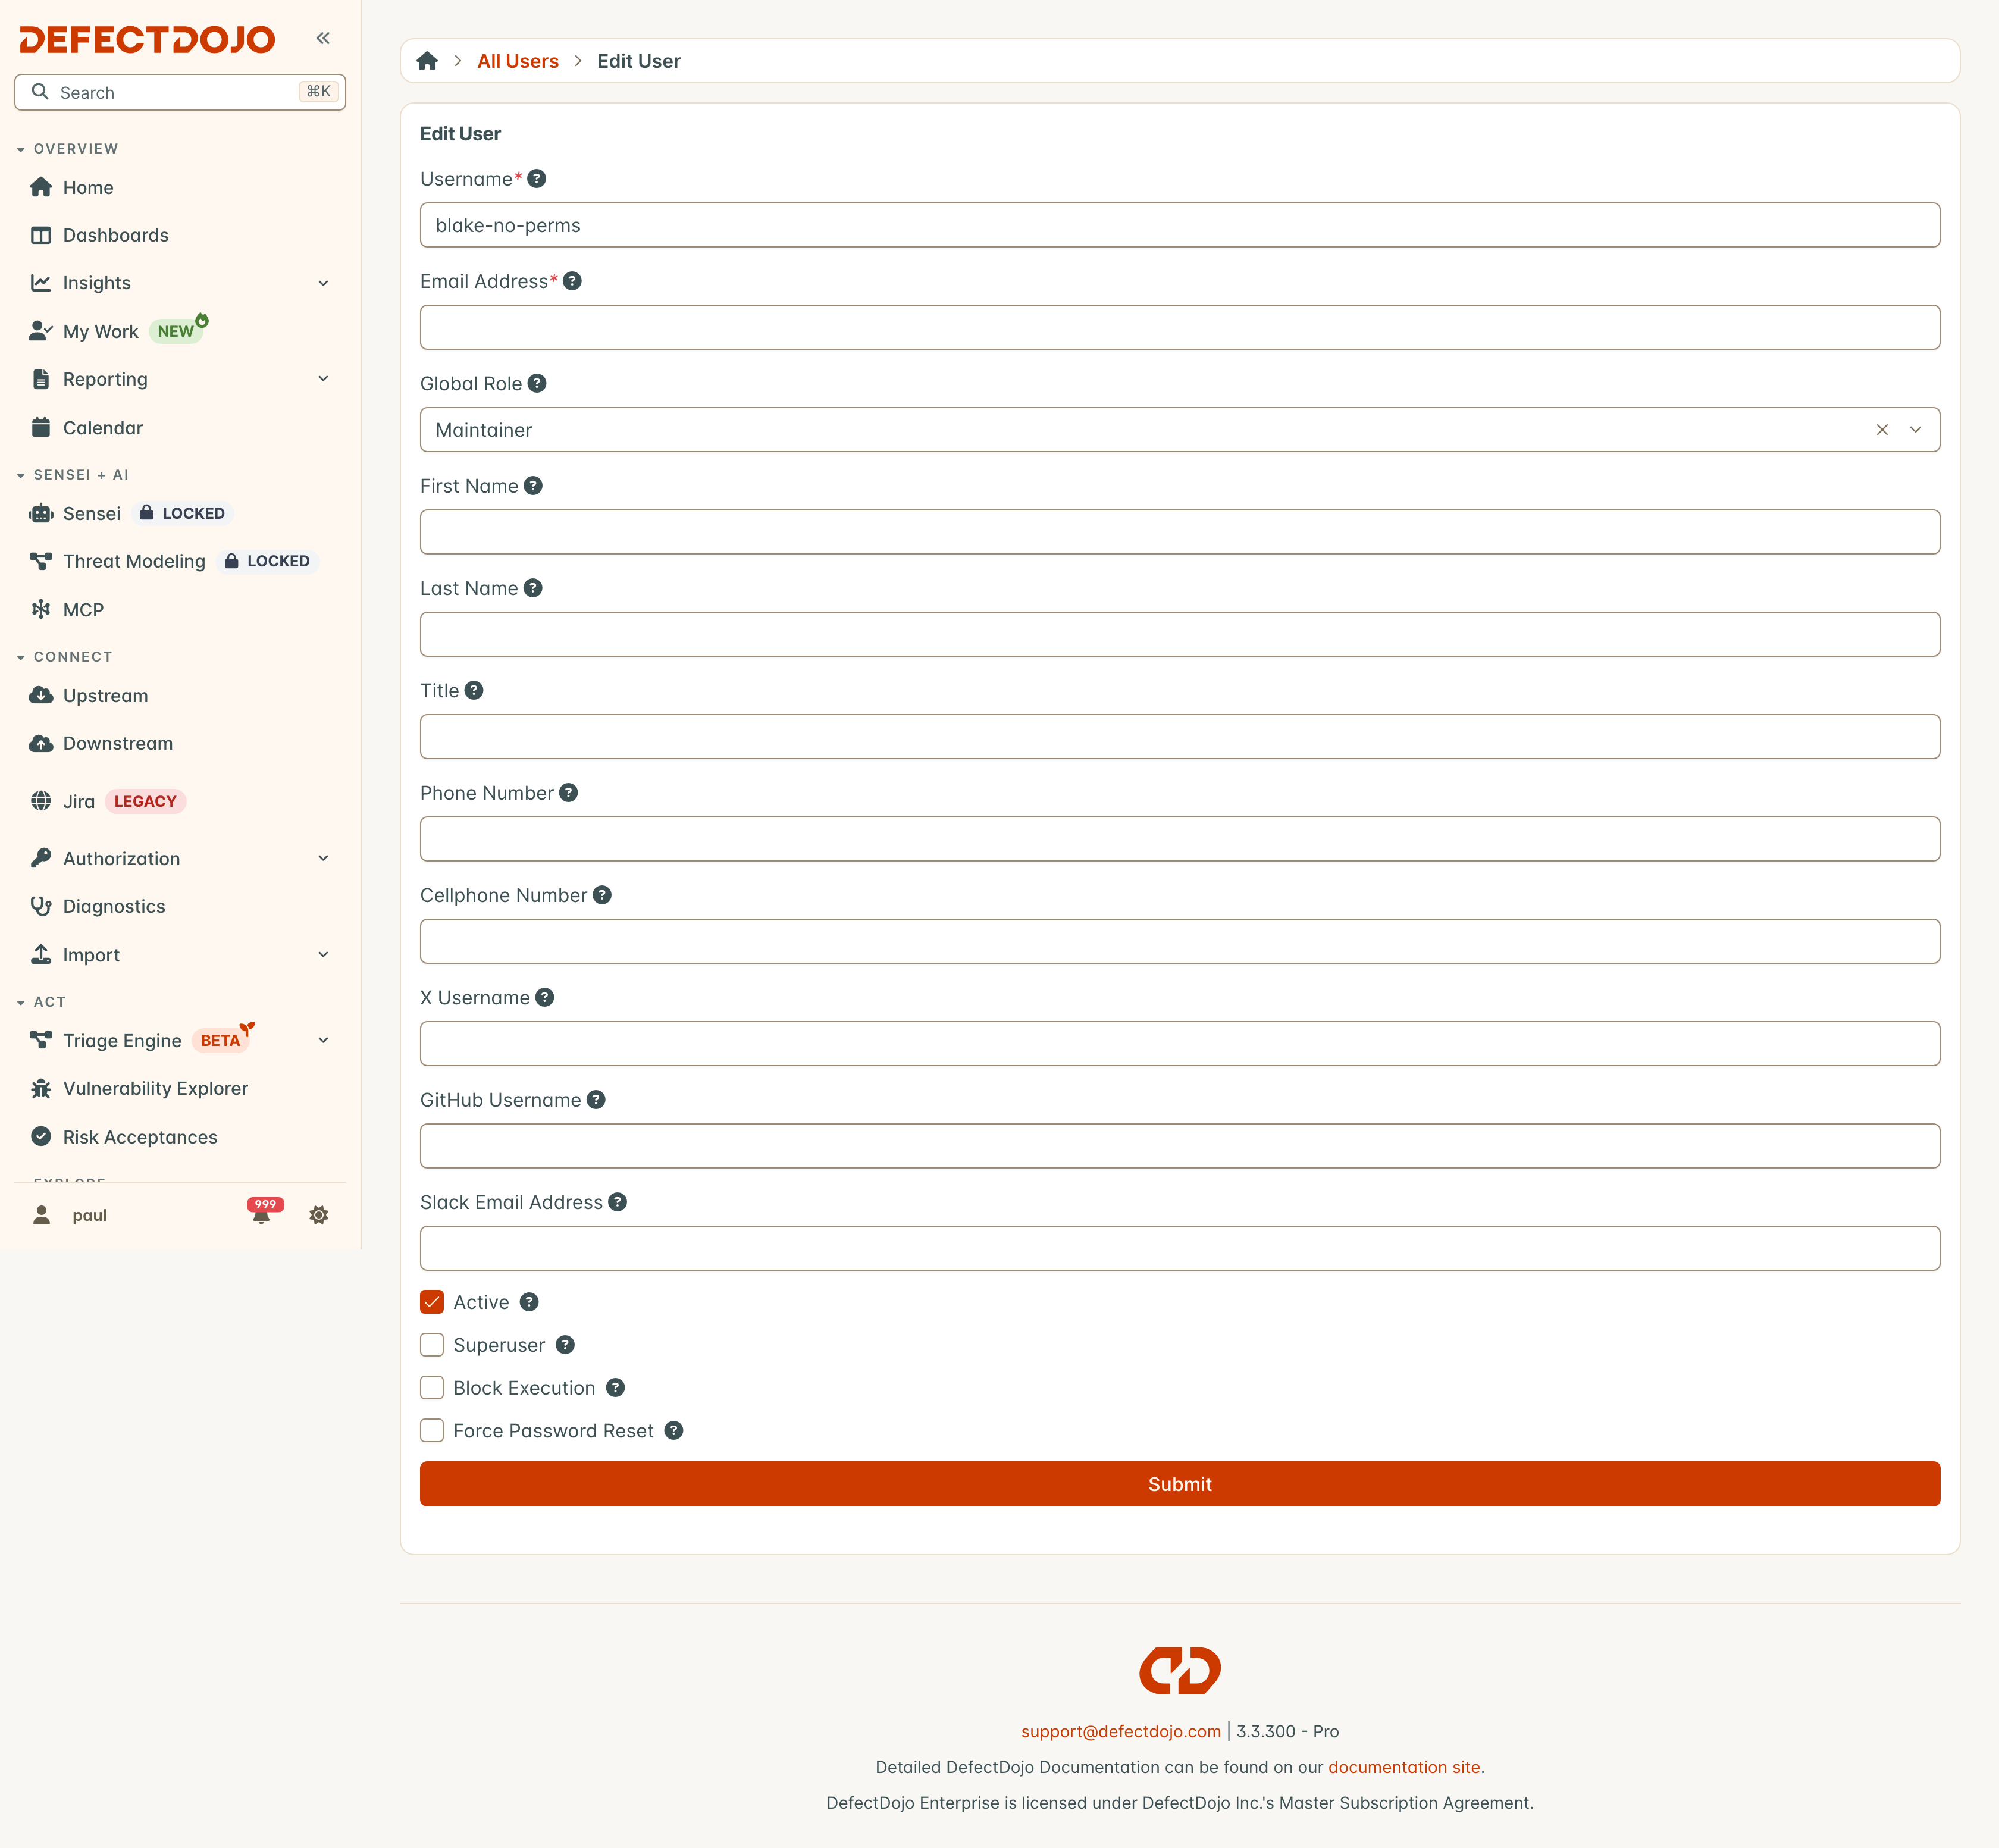Show help for Cellphone Number field
This screenshot has height=1848, width=1999.
coord(602,895)
